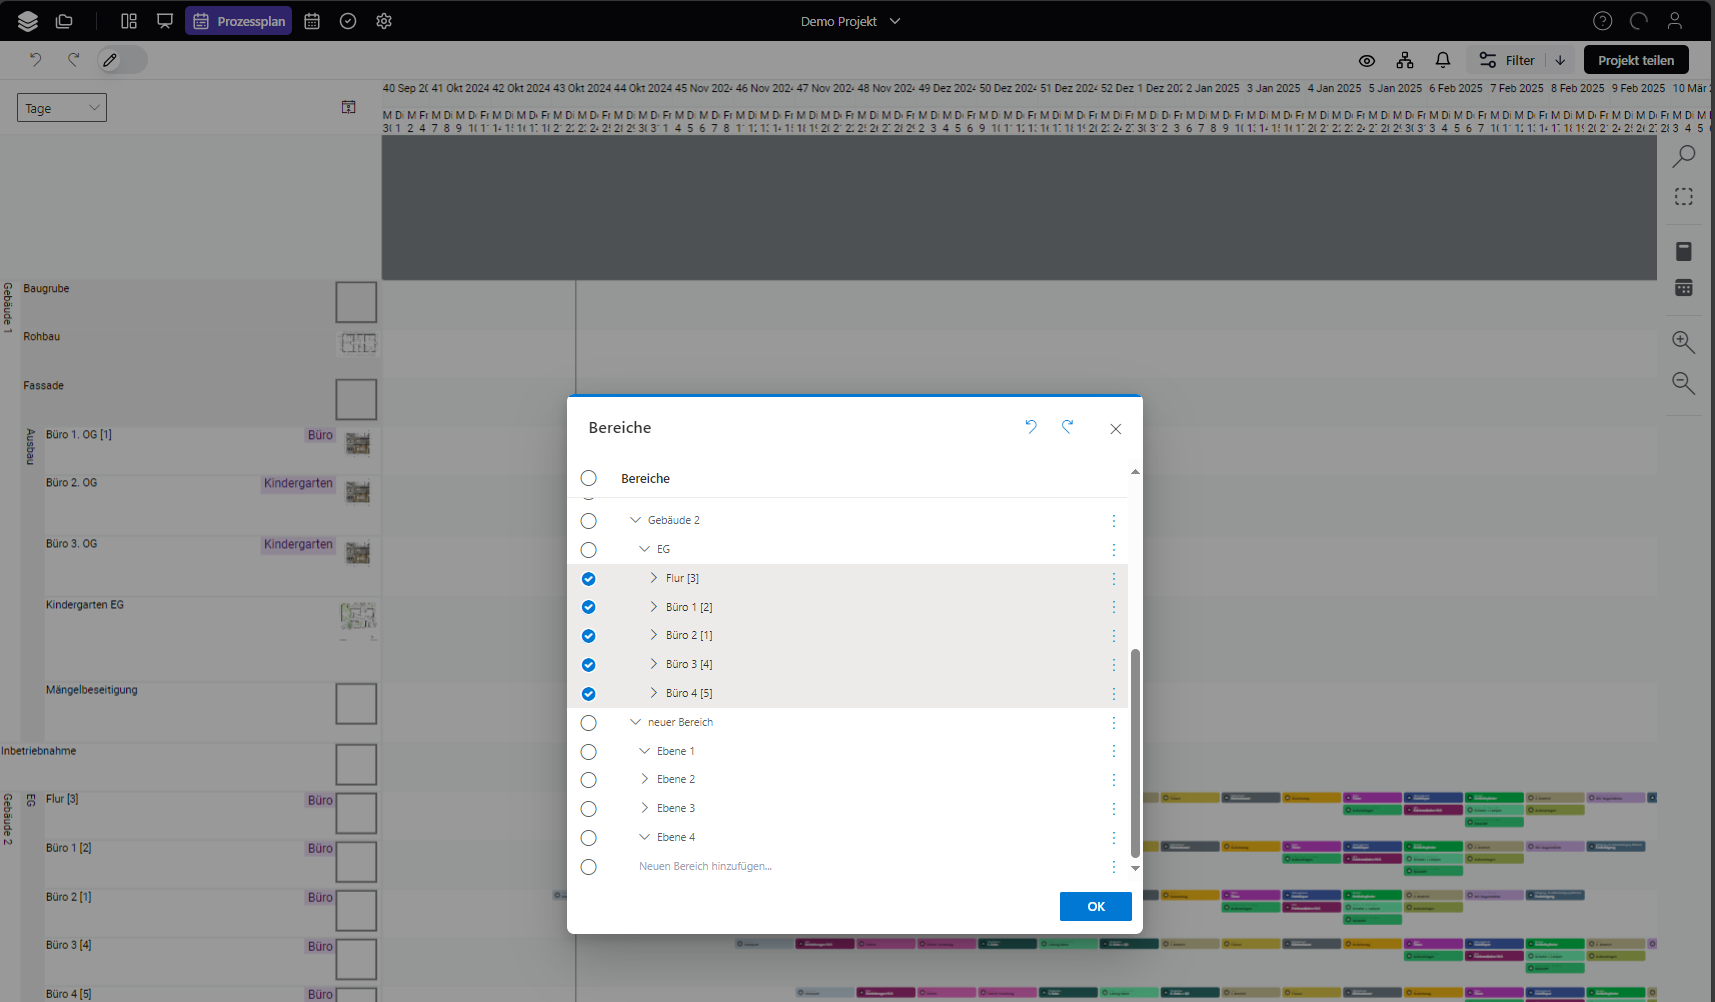Image resolution: width=1715 pixels, height=1002 pixels.
Task: Uncheck the Büro 3 [4] checkbox
Action: pyautogui.click(x=589, y=665)
